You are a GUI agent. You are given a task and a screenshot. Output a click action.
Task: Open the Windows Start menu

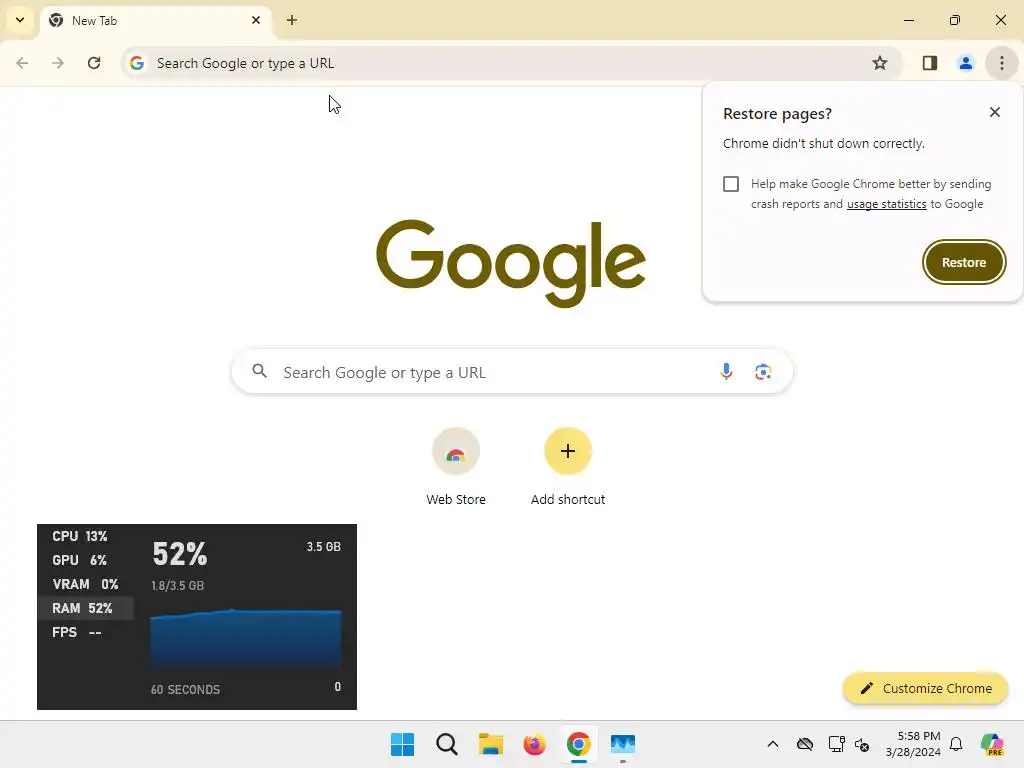coord(402,744)
